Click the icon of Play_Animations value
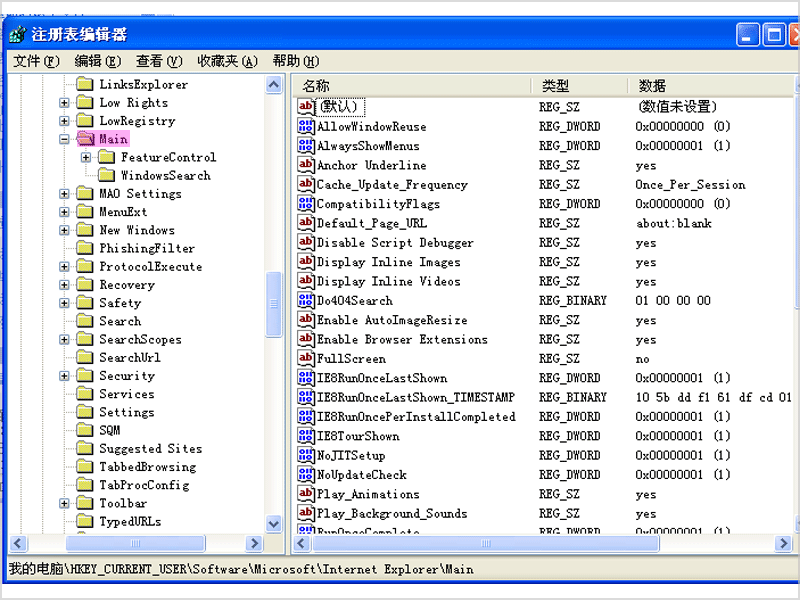 (x=306, y=494)
